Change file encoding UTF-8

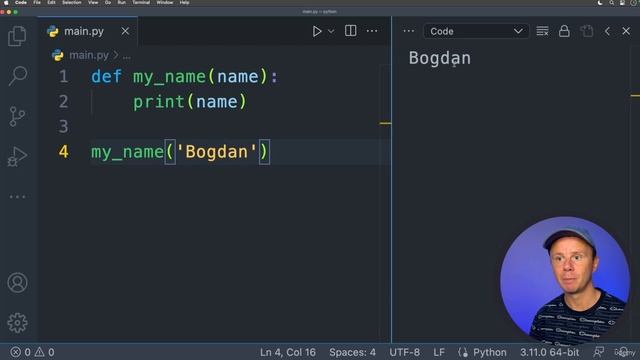click(x=404, y=352)
